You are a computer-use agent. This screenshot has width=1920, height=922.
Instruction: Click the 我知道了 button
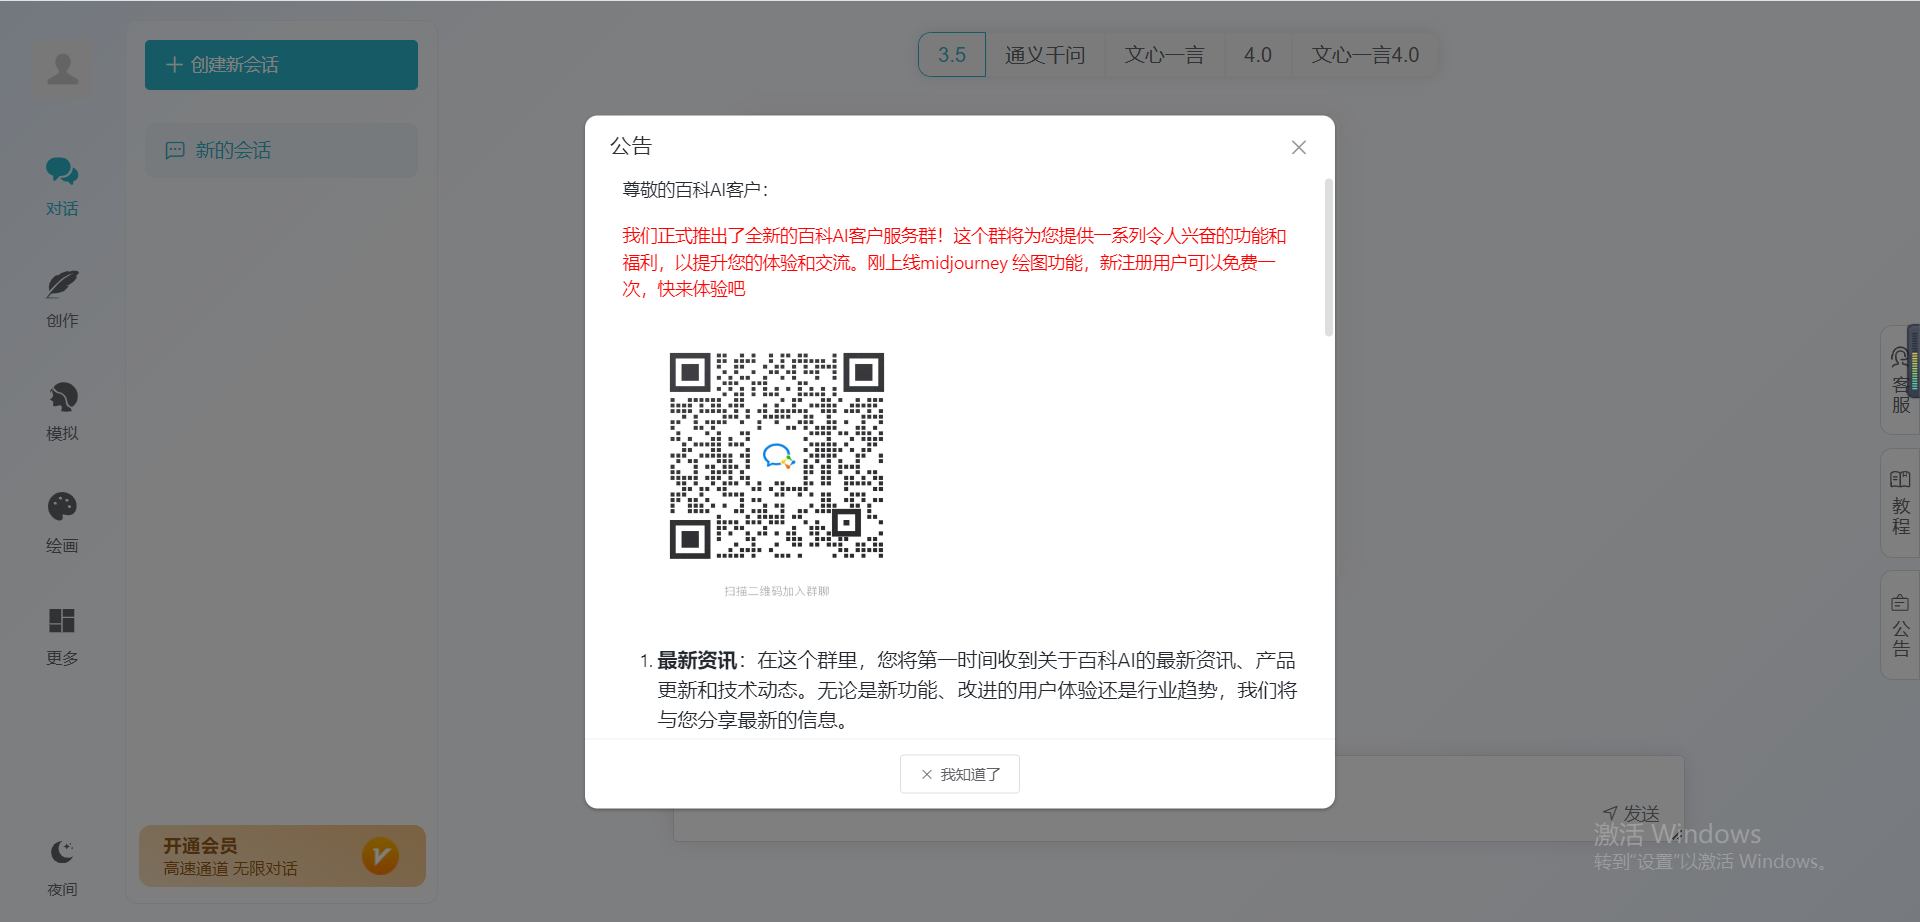(x=960, y=774)
